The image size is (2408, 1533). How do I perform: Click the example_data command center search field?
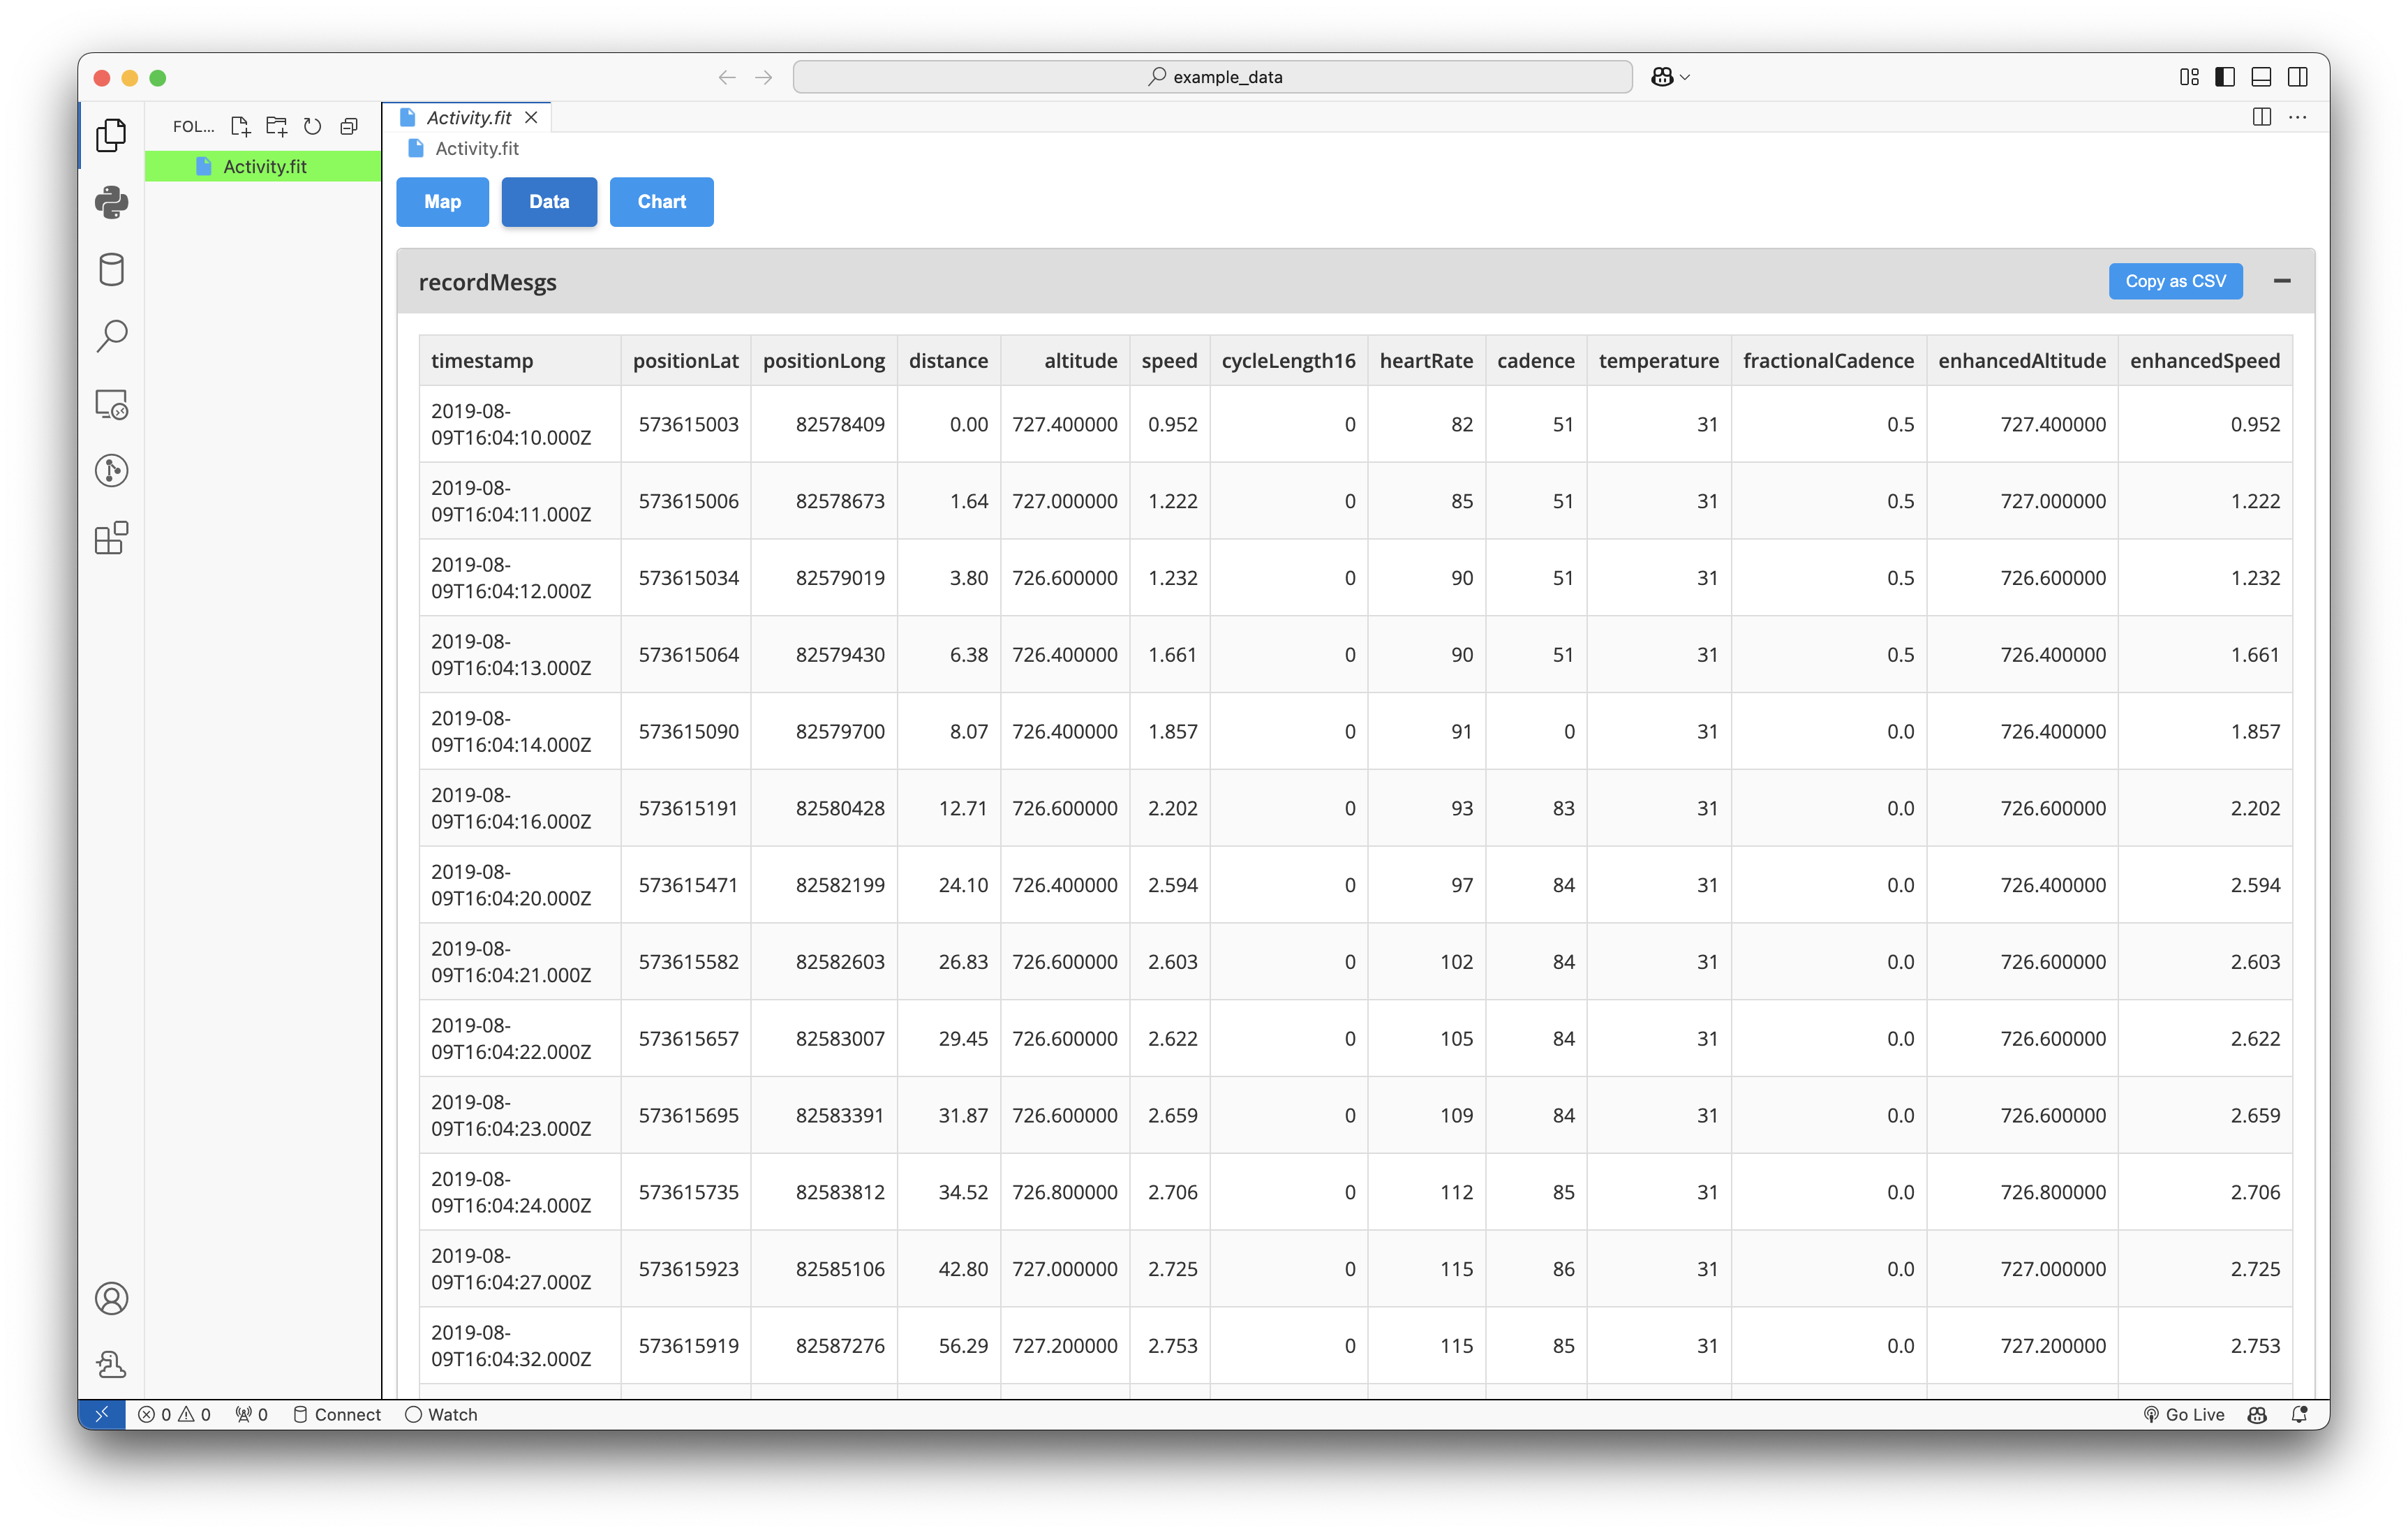click(1212, 77)
